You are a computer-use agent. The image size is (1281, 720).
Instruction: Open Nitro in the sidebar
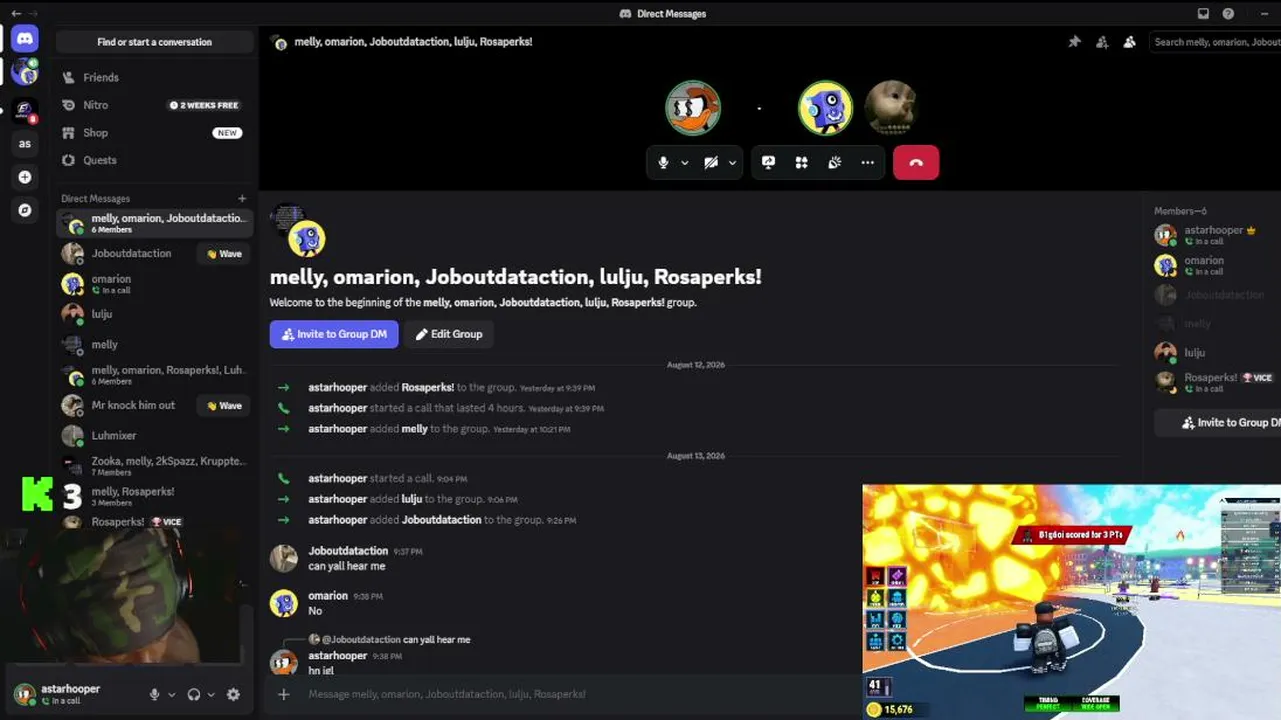click(155, 105)
